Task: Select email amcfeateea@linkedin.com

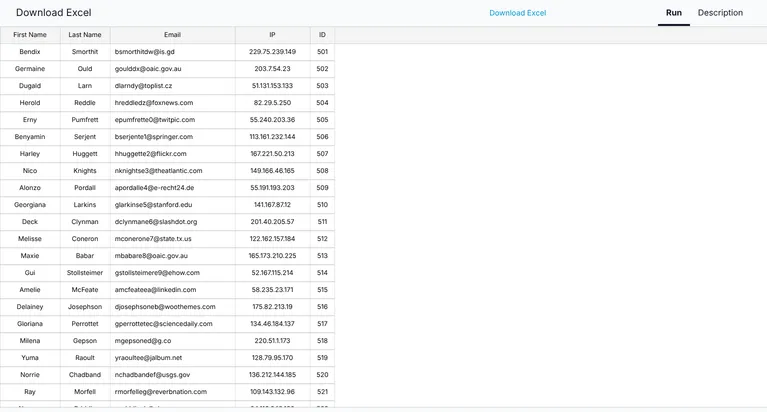Action: click(173, 290)
